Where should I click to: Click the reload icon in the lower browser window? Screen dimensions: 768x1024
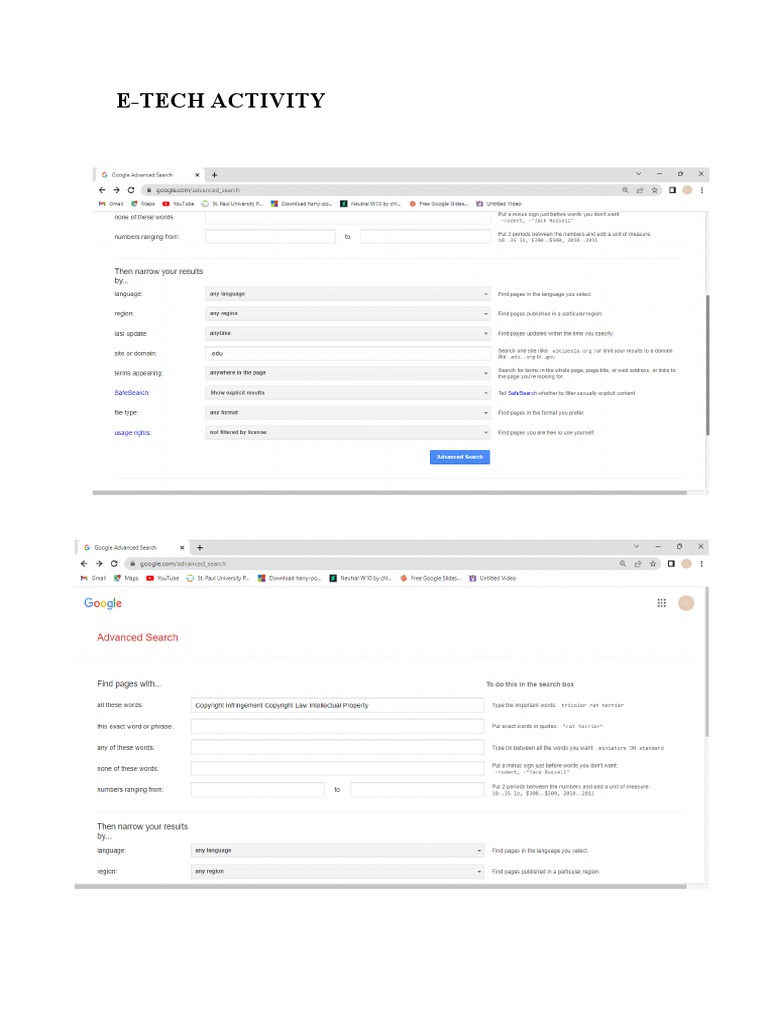point(114,563)
